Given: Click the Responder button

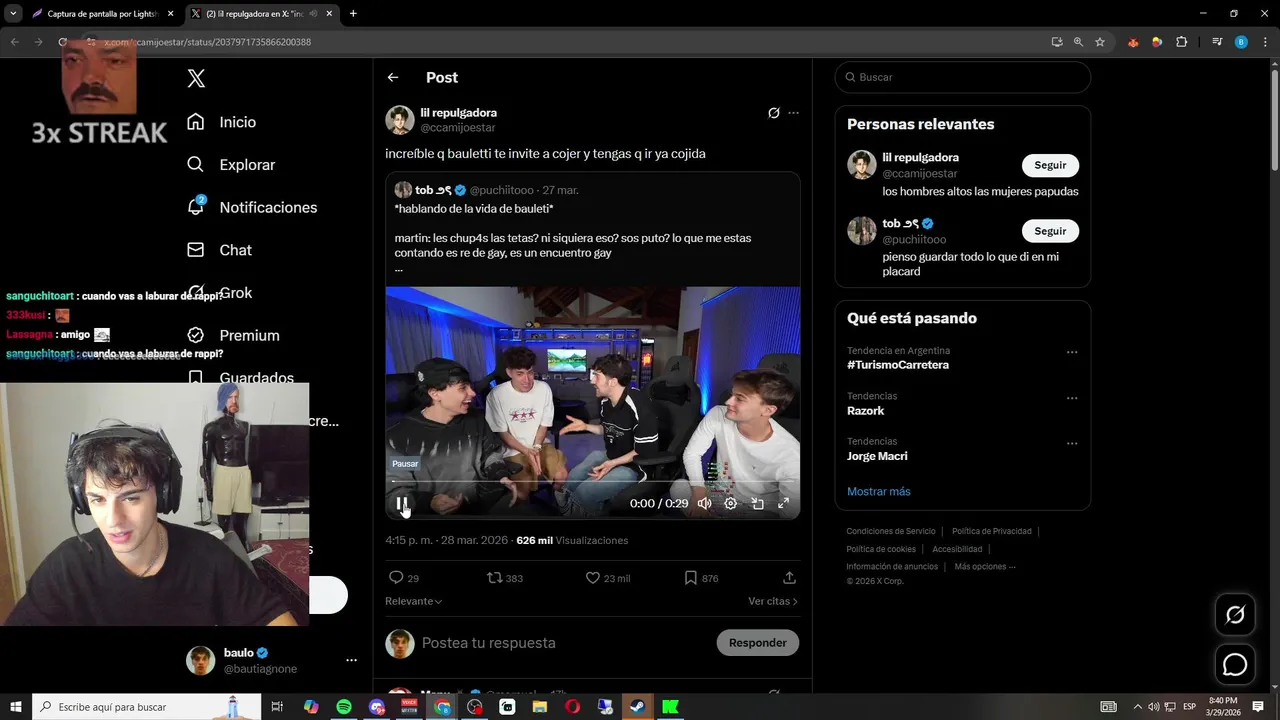Looking at the screenshot, I should pos(757,643).
